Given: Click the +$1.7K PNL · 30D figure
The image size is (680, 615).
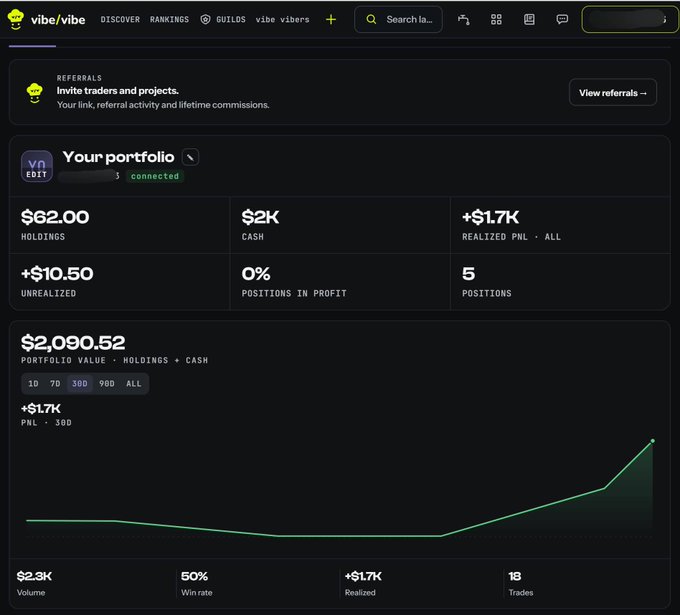Looking at the screenshot, I should pos(41,409).
